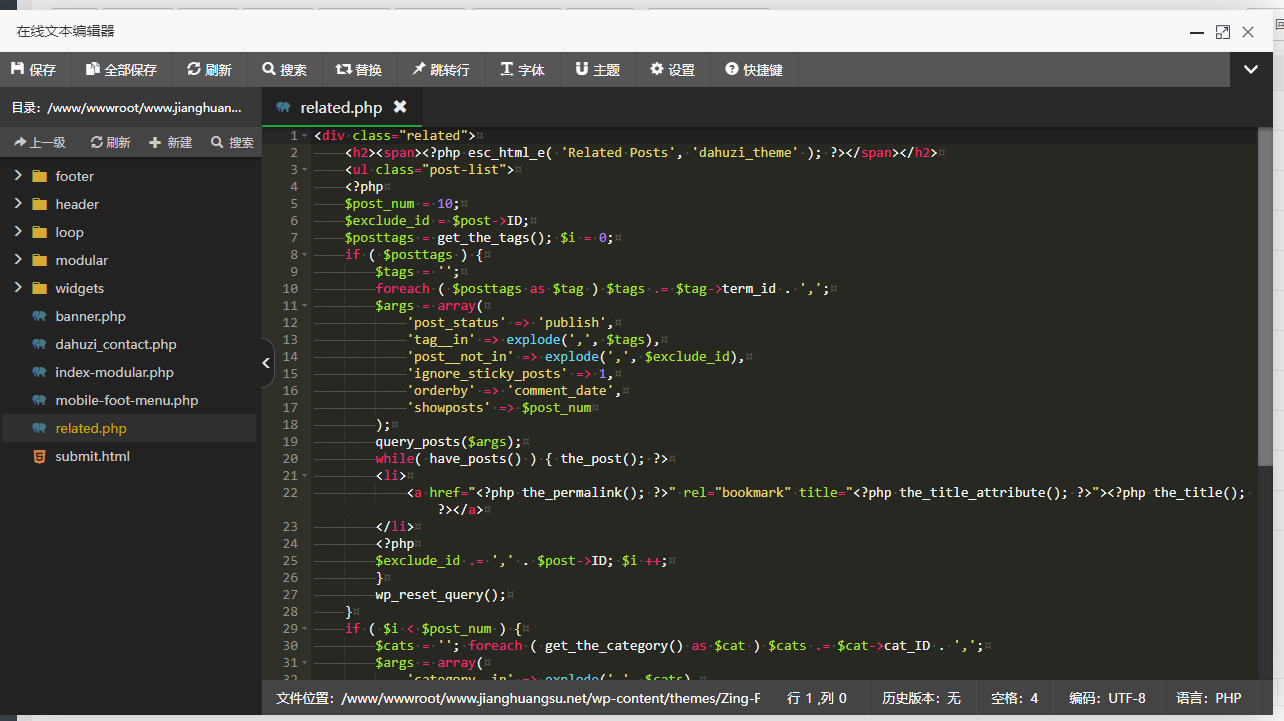The image size is (1284, 721).
Task: Change language via 语言: PHP
Action: point(1208,698)
